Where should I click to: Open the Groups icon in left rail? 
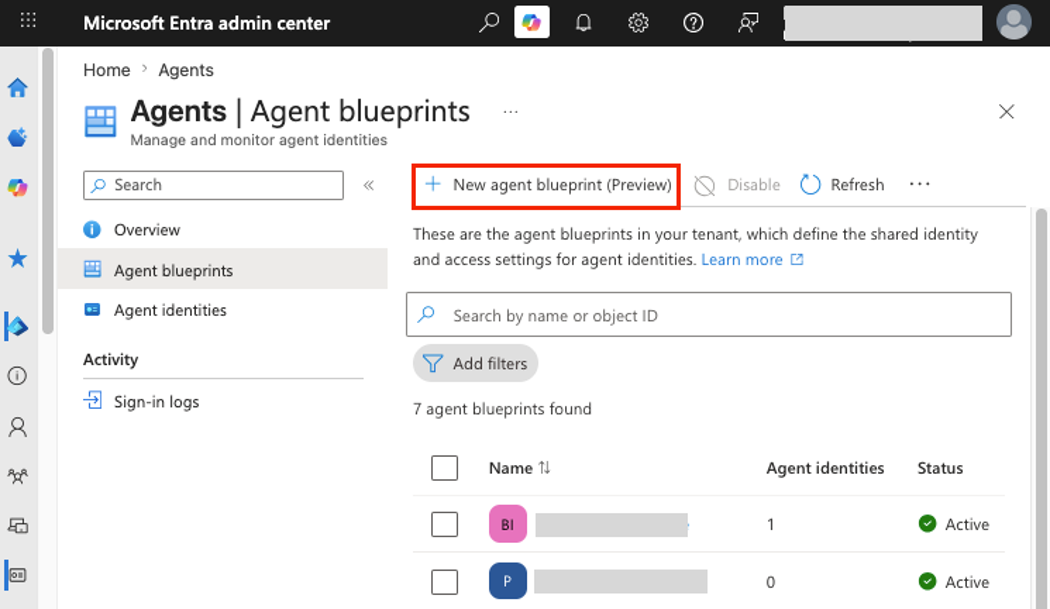(18, 476)
